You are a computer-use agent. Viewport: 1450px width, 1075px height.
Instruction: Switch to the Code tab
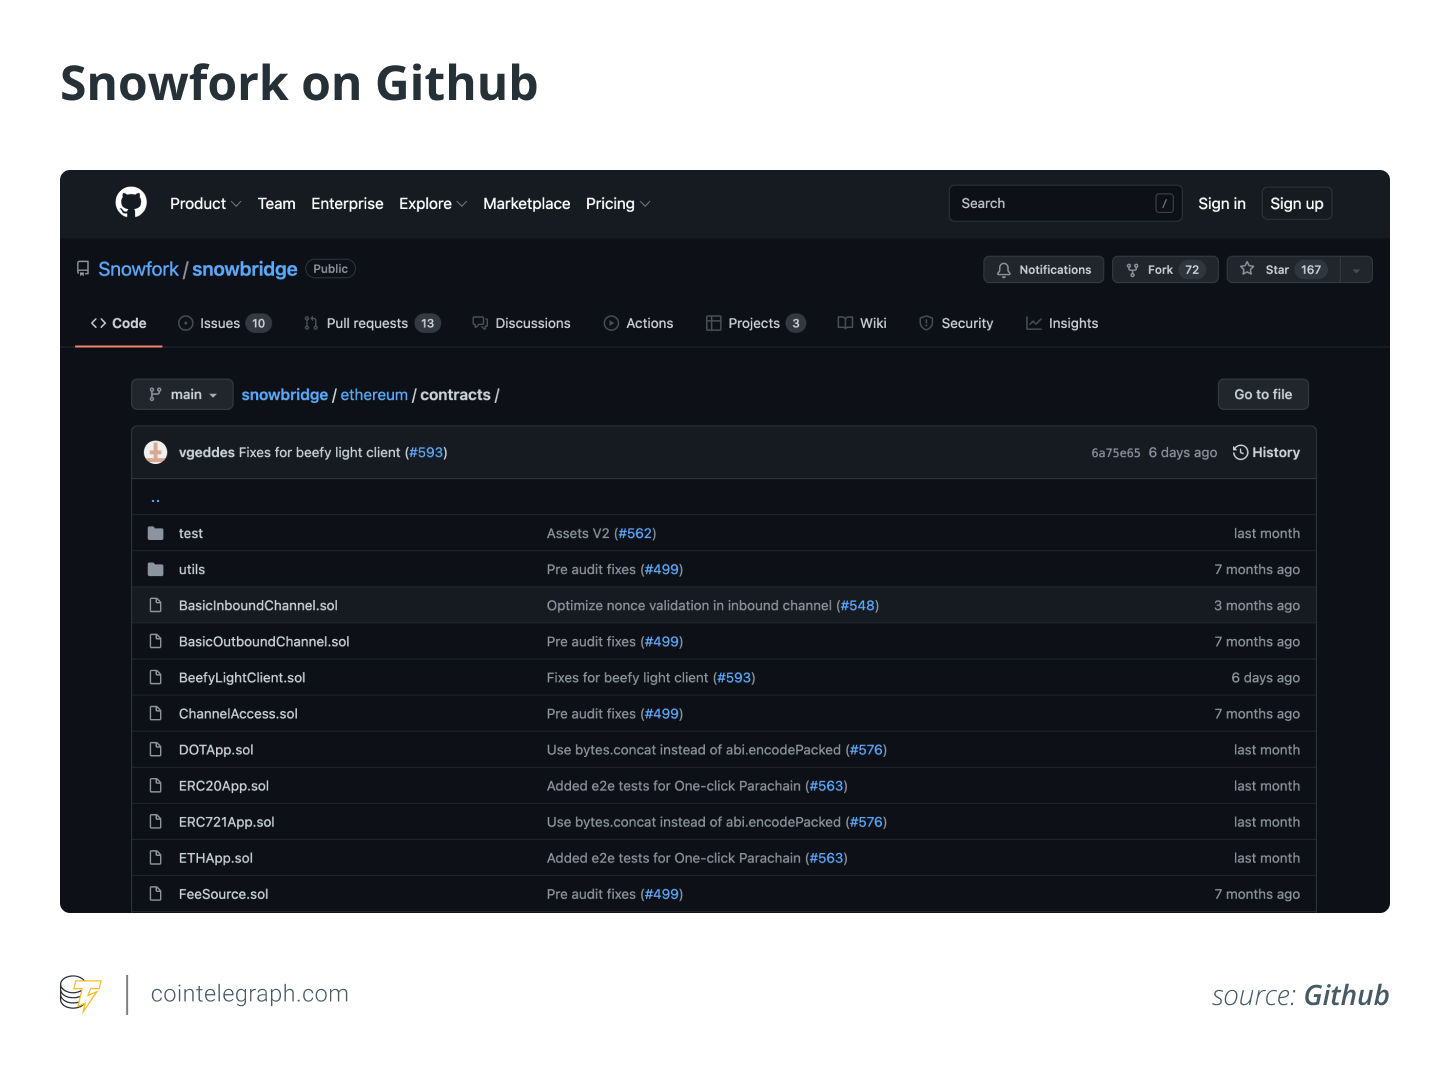(x=118, y=323)
